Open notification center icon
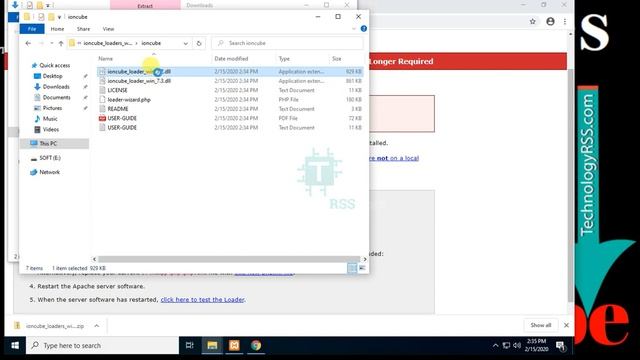The image size is (640, 360). [560, 346]
